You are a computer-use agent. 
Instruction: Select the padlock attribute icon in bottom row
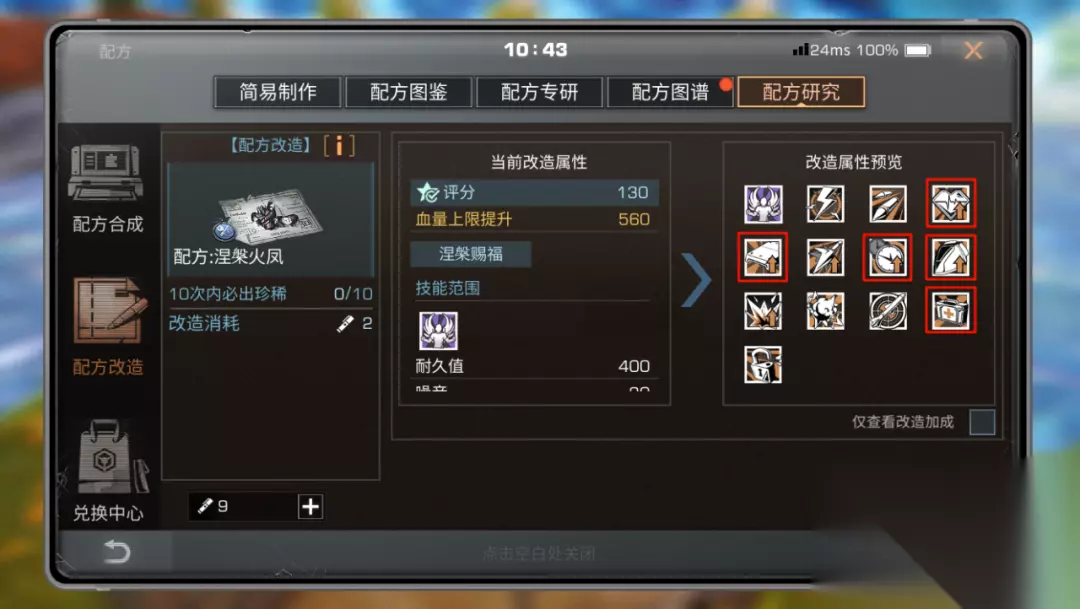[762, 364]
